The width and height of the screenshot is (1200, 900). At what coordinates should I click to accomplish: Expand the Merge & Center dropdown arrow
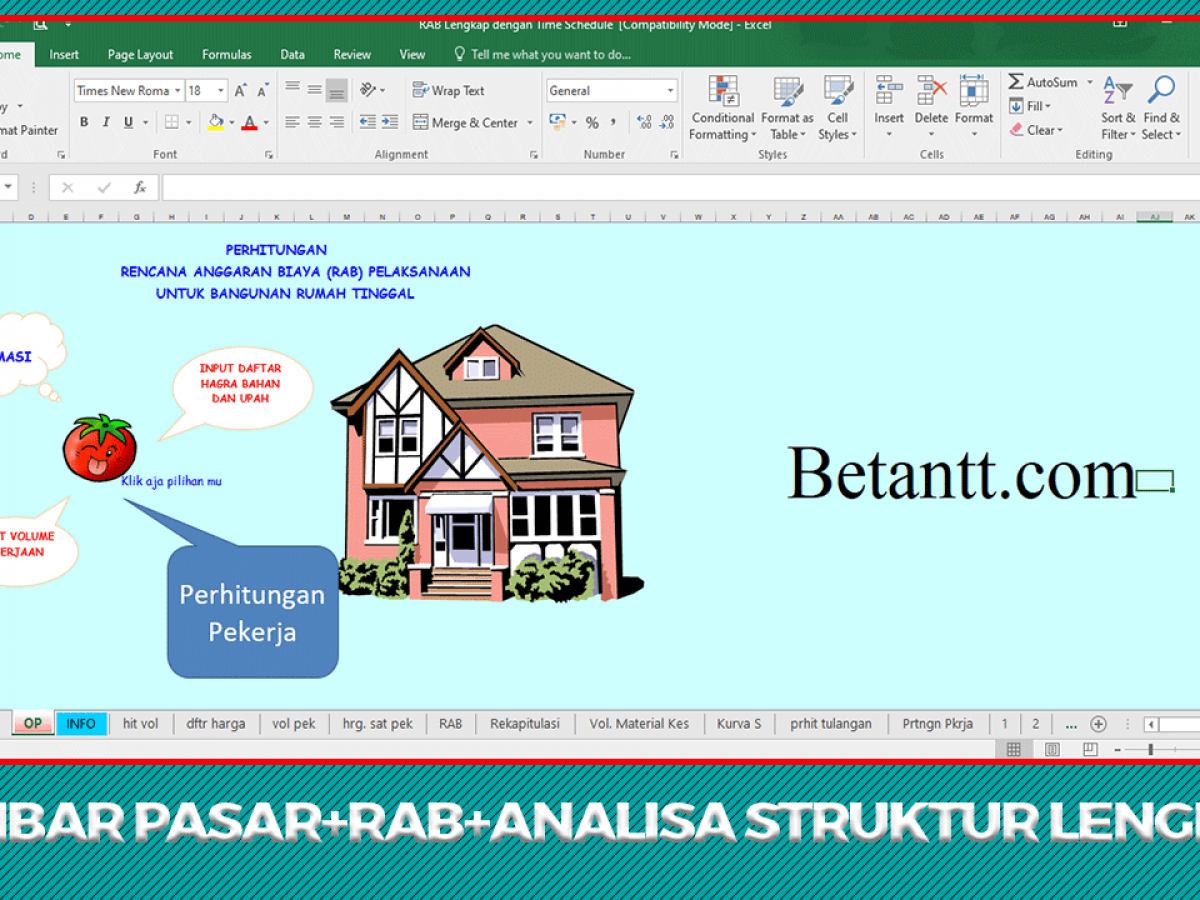pyautogui.click(x=529, y=123)
